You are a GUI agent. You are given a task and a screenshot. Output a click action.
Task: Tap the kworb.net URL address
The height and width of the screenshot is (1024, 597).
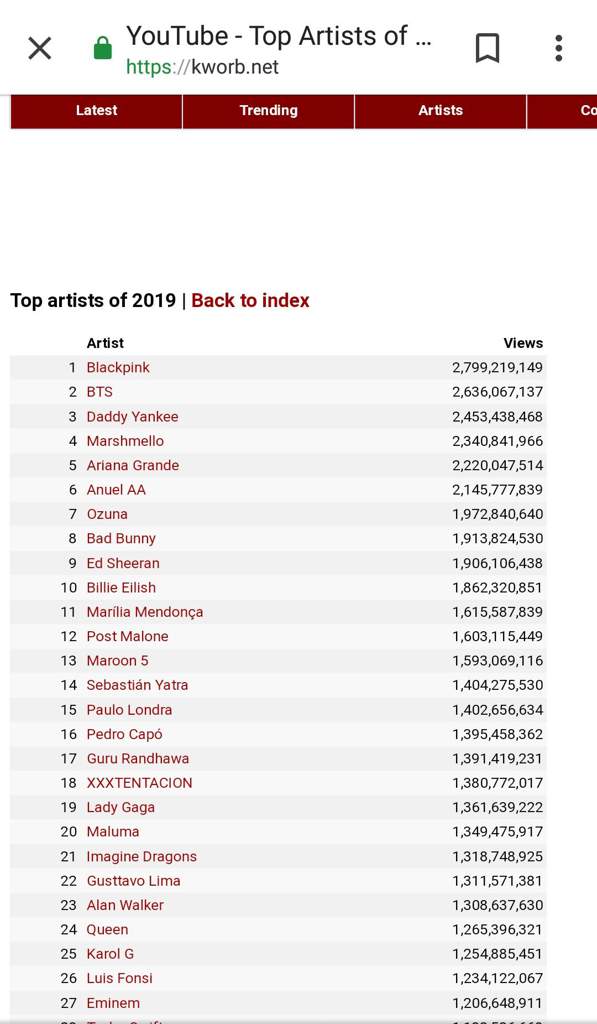point(202,67)
